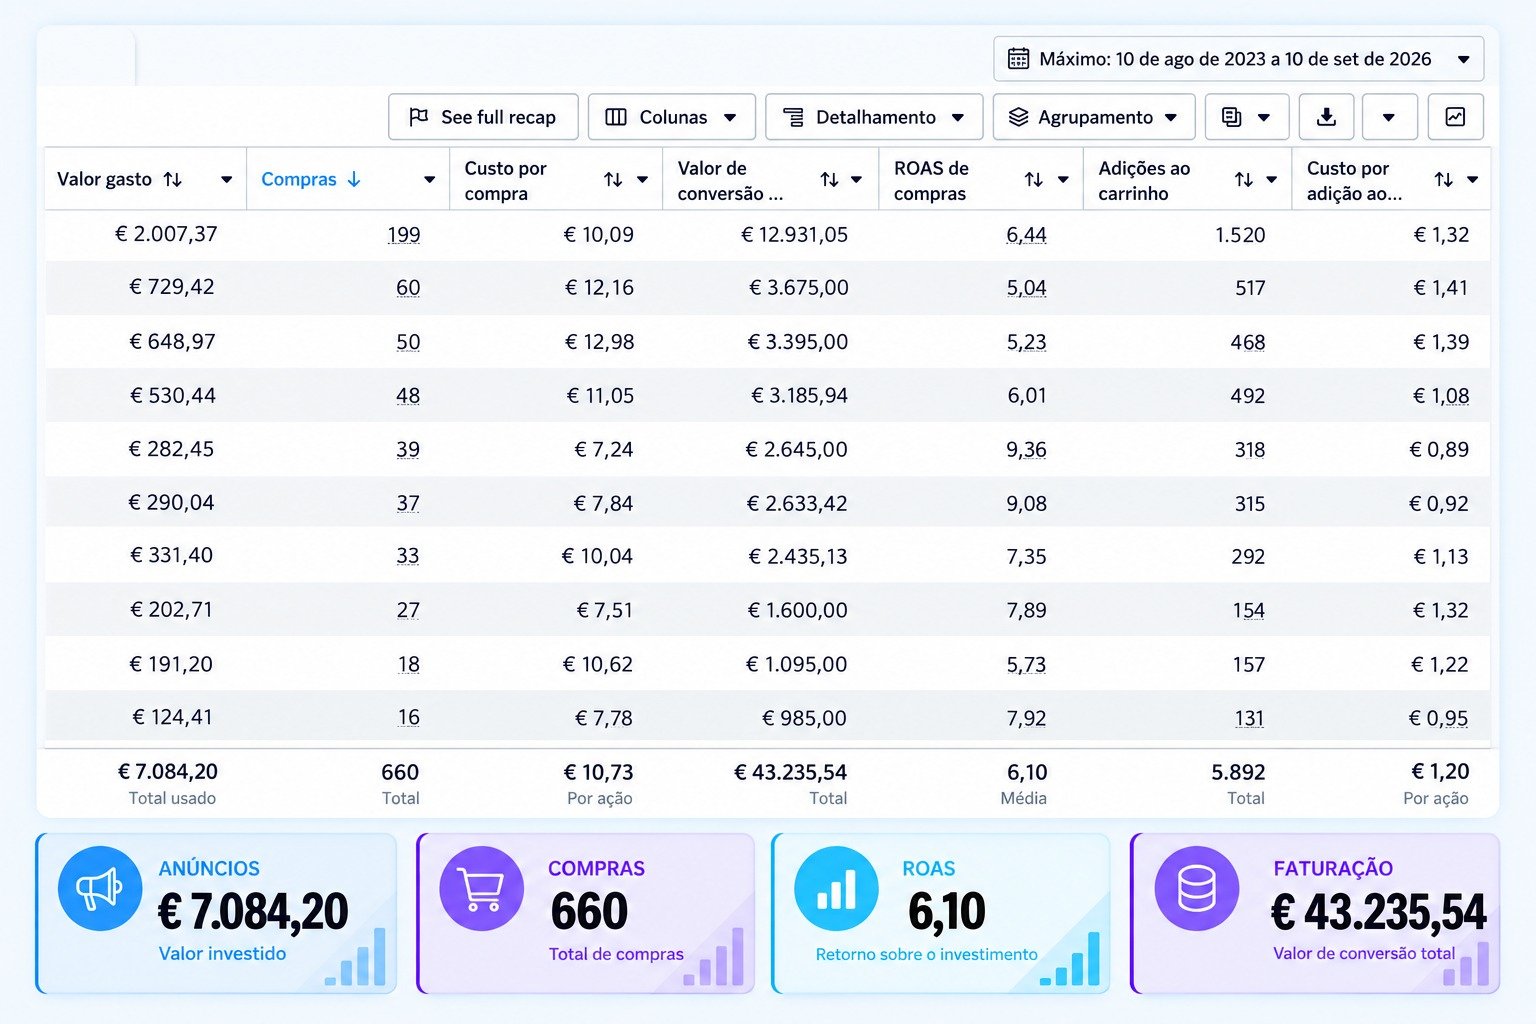This screenshot has height=1024, width=1536.
Task: Select the € 2.007,37 spend cell
Action: pos(166,234)
